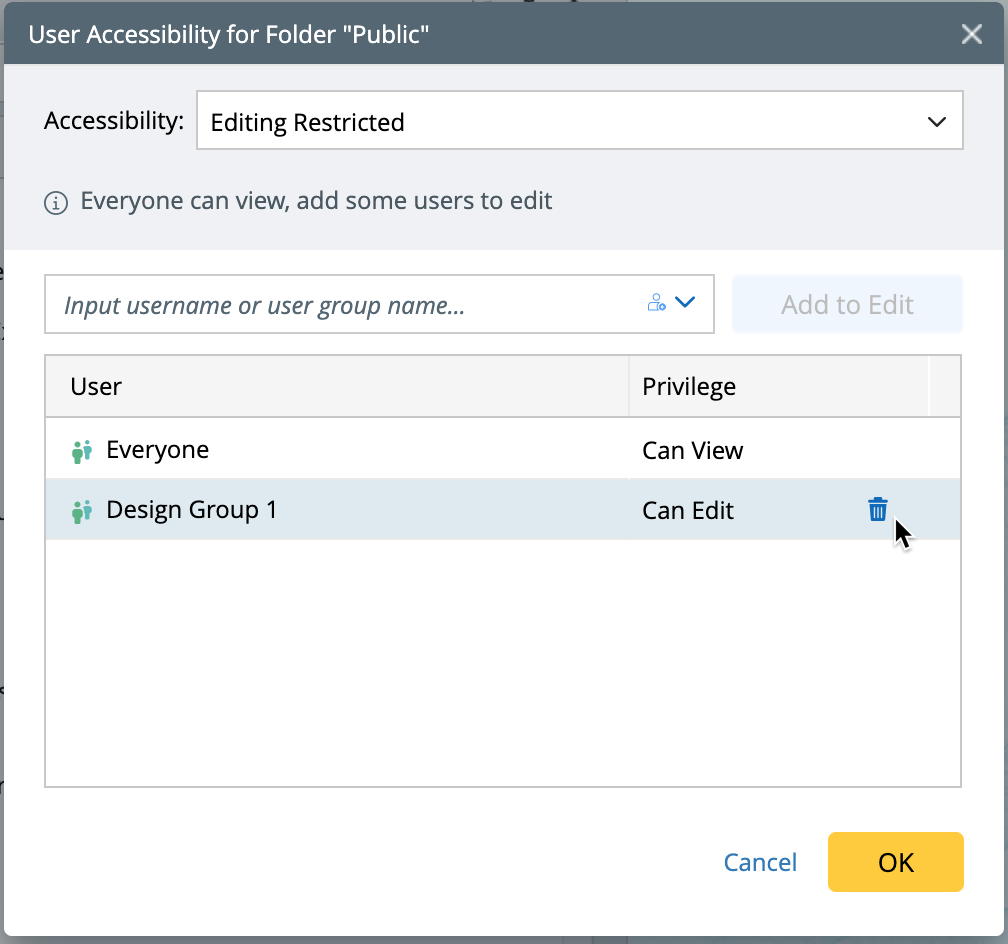This screenshot has width=1008, height=944.
Task: Click the chevron arrow of the Accessibility combo box
Action: click(936, 122)
